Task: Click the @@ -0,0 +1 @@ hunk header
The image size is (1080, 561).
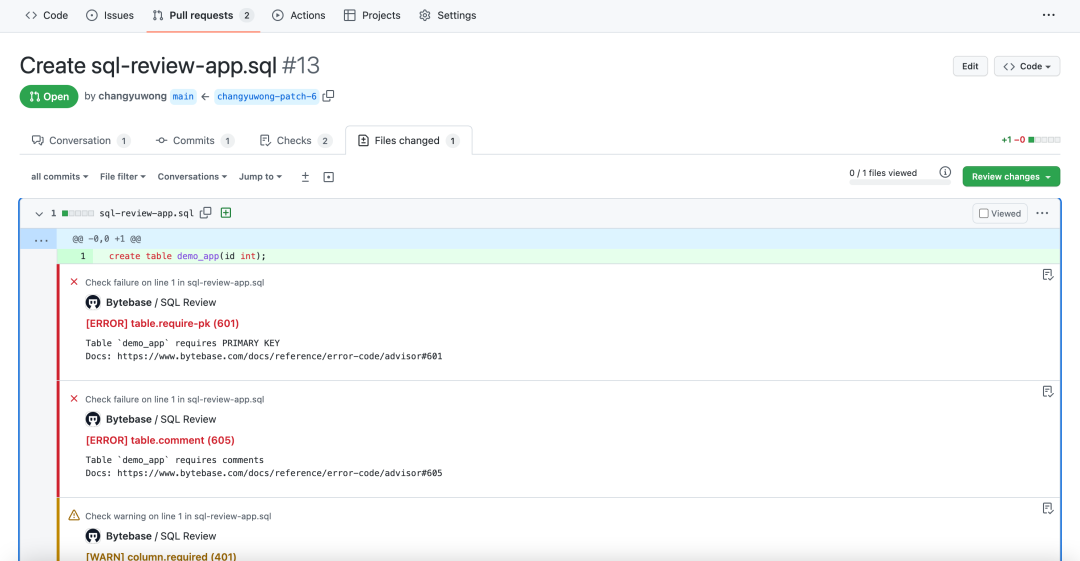Action: (x=107, y=239)
